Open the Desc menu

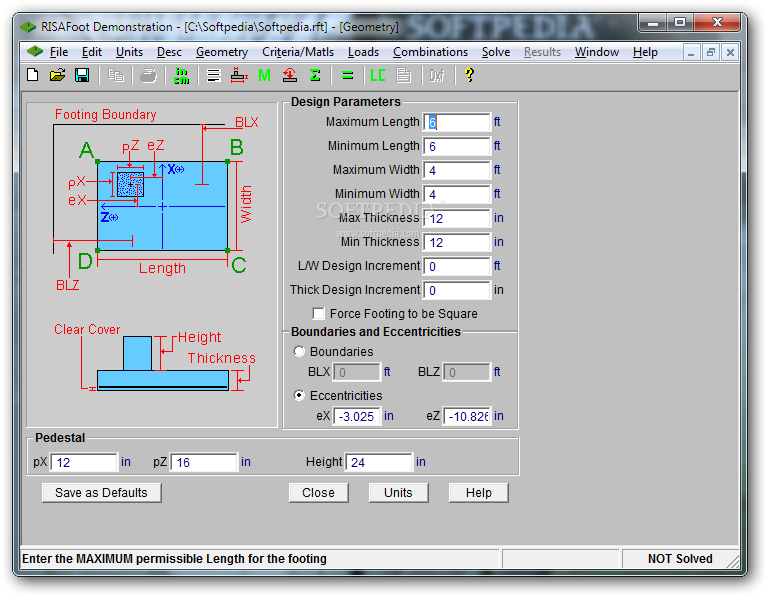pyautogui.click(x=169, y=52)
